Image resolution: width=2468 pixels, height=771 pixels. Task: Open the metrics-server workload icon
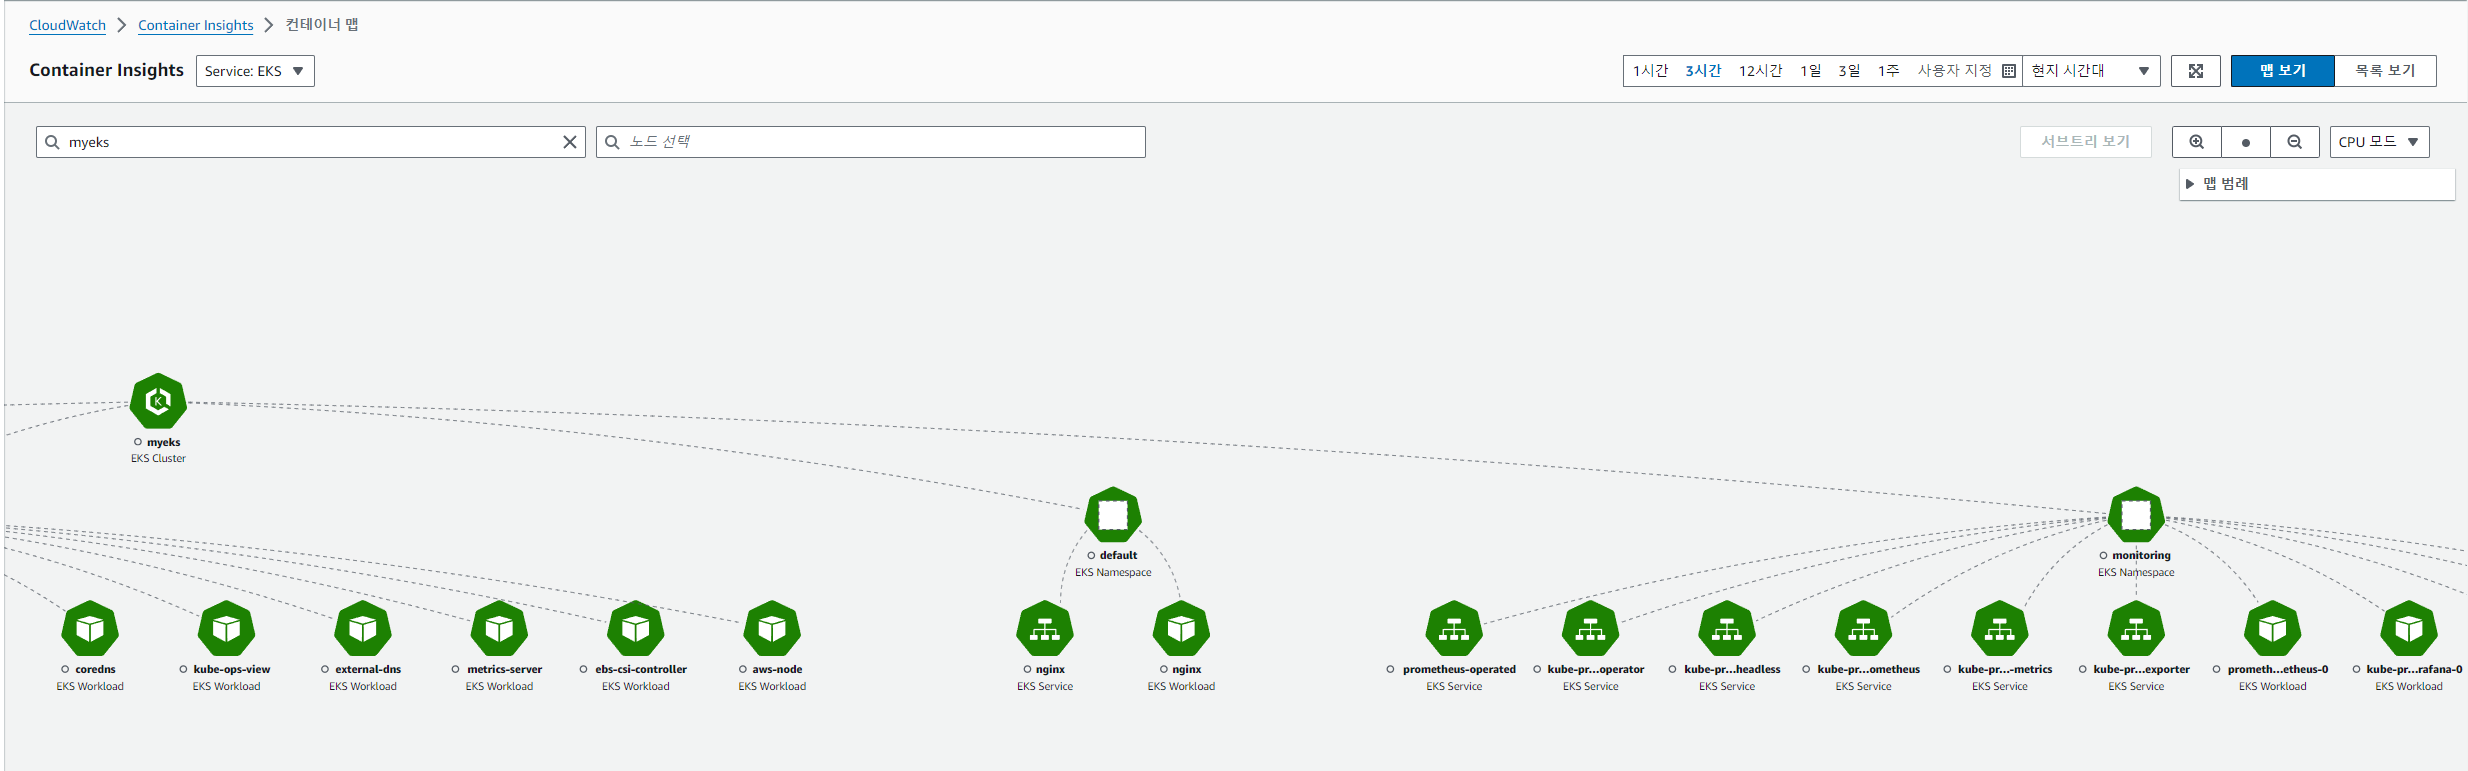click(x=499, y=629)
